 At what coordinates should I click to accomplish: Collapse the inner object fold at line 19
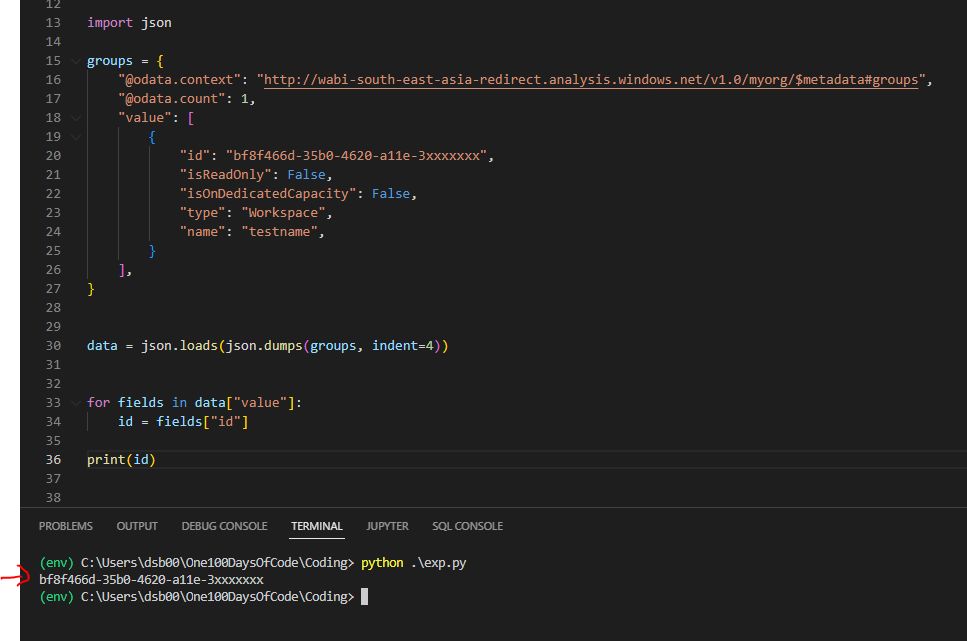(x=76, y=137)
